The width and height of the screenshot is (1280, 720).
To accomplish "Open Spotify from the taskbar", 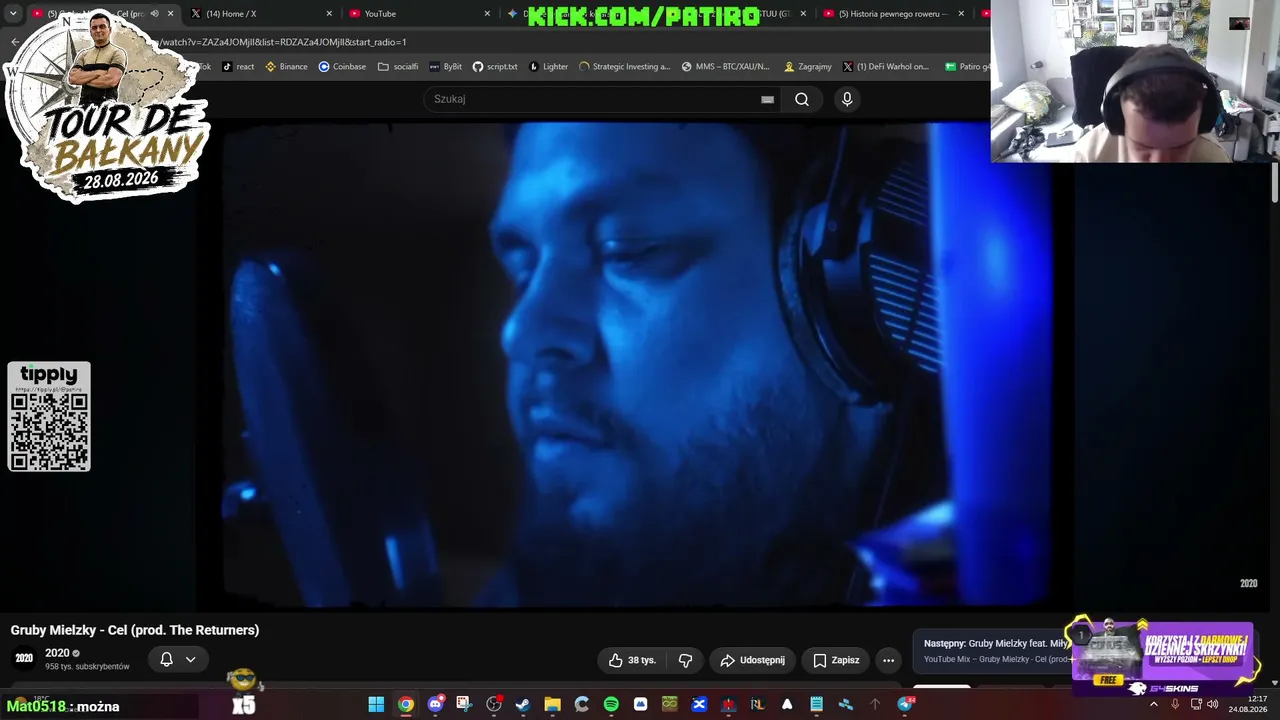I will click(611, 704).
